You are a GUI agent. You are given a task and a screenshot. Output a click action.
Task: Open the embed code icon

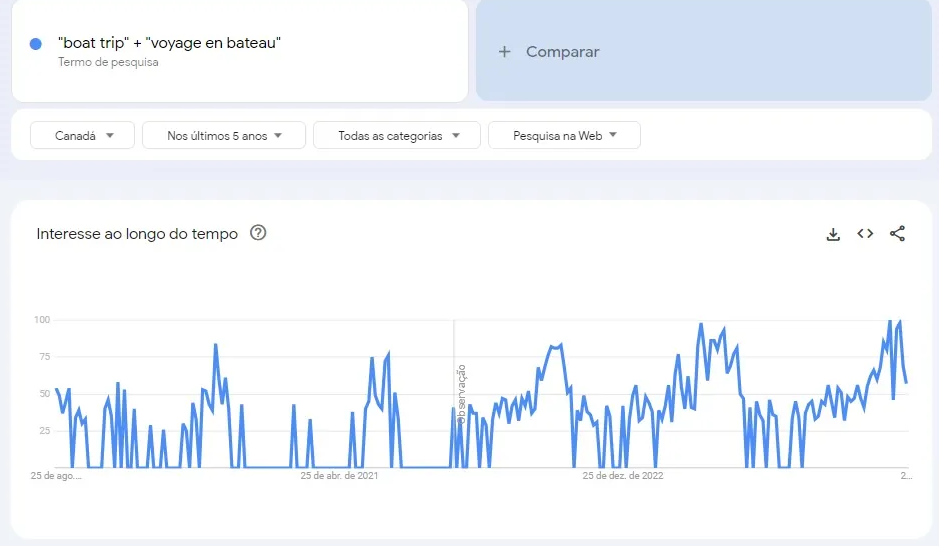(x=865, y=234)
